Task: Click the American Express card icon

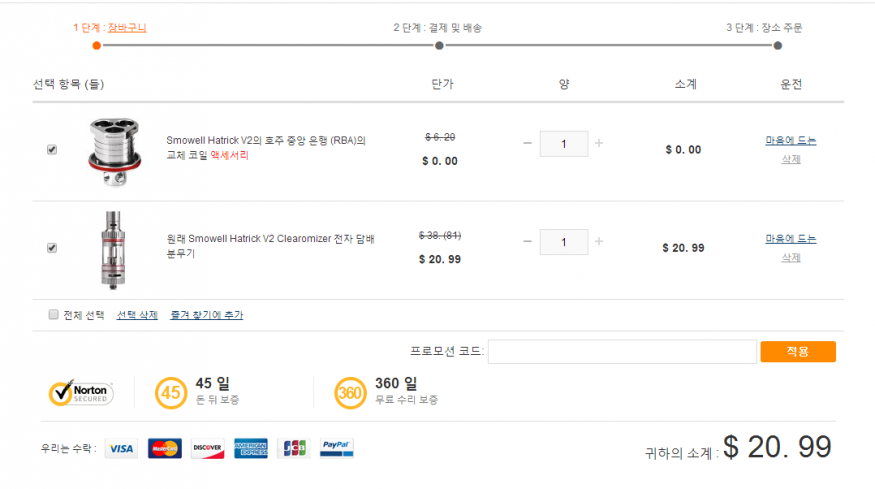Action: coord(251,448)
